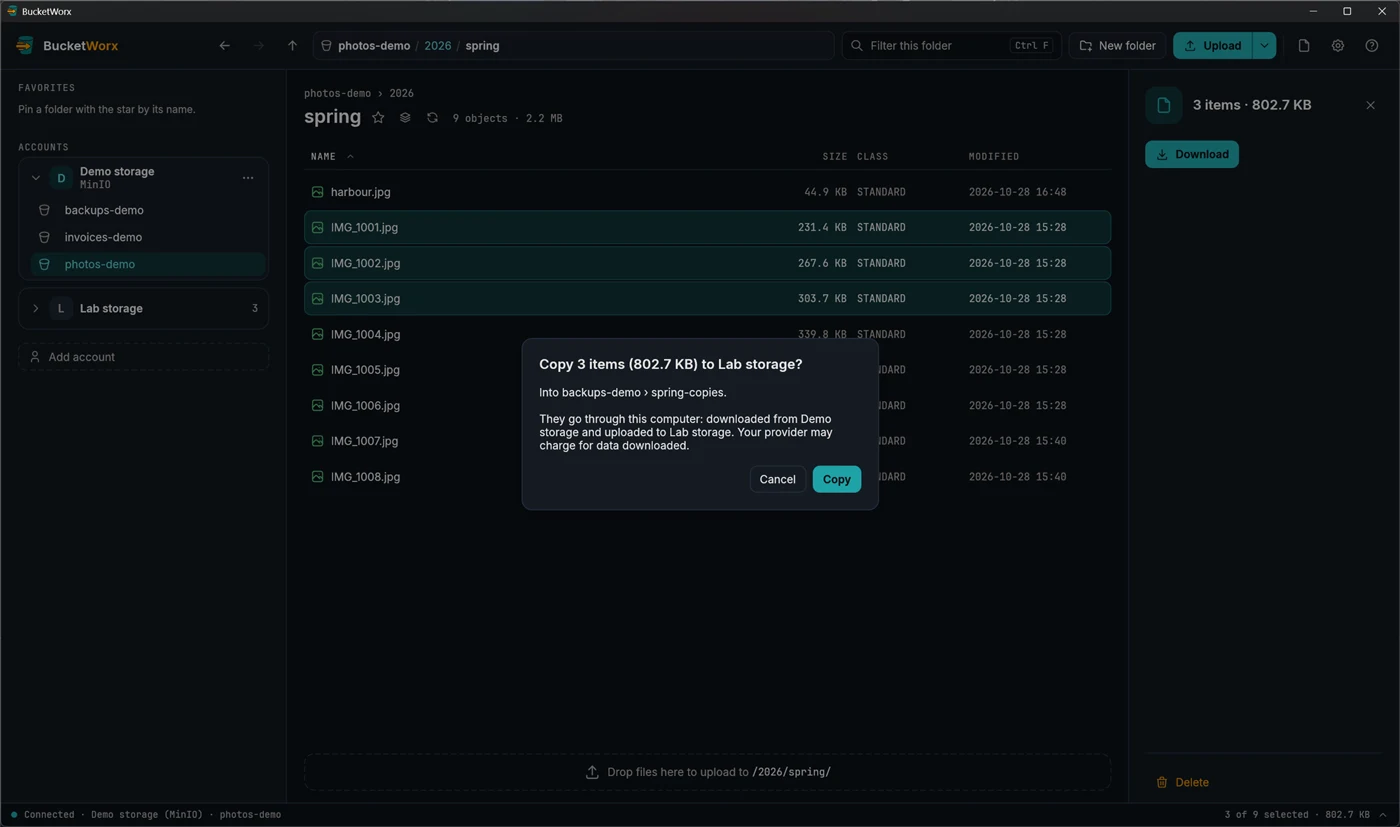The image size is (1400, 827).
Task: Add account in the sidebar
Action: [x=143, y=357]
